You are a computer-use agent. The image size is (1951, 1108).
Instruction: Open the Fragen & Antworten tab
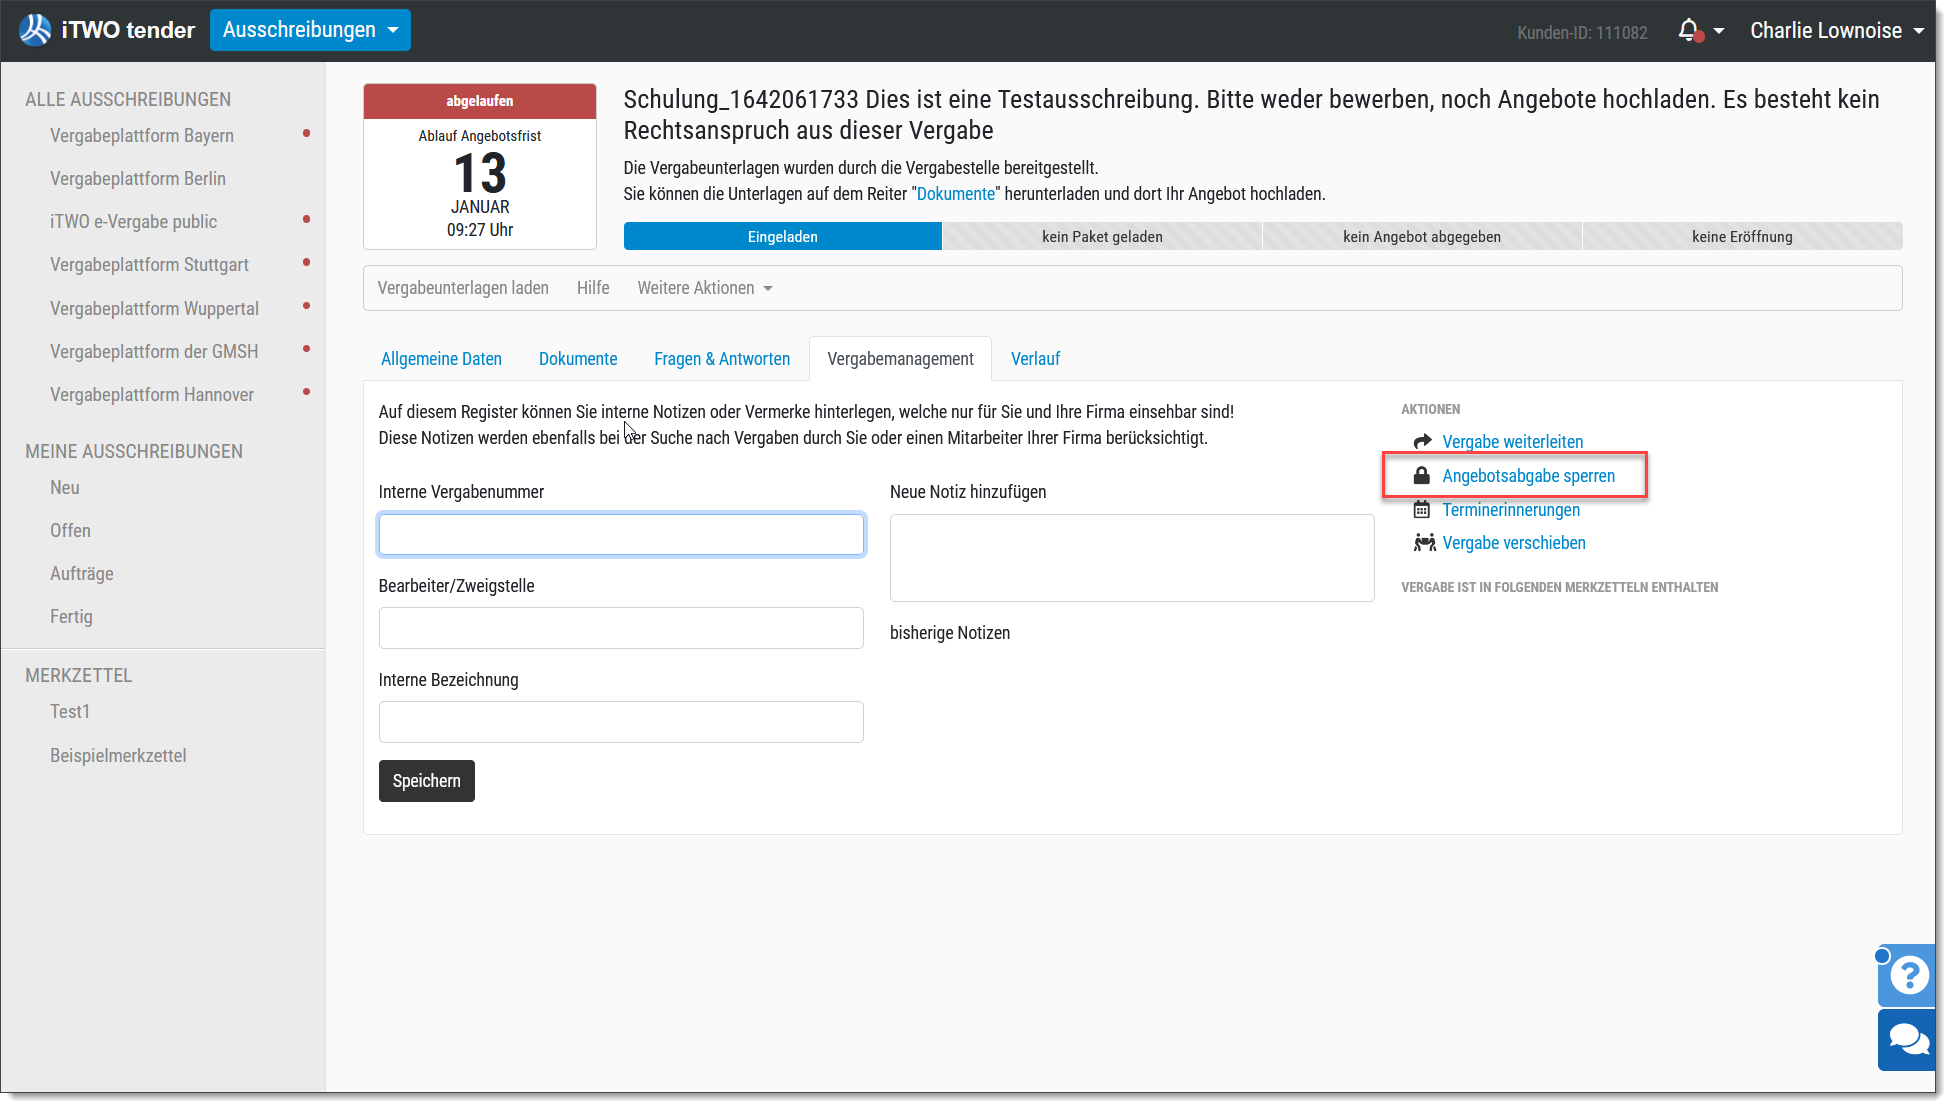(x=722, y=359)
